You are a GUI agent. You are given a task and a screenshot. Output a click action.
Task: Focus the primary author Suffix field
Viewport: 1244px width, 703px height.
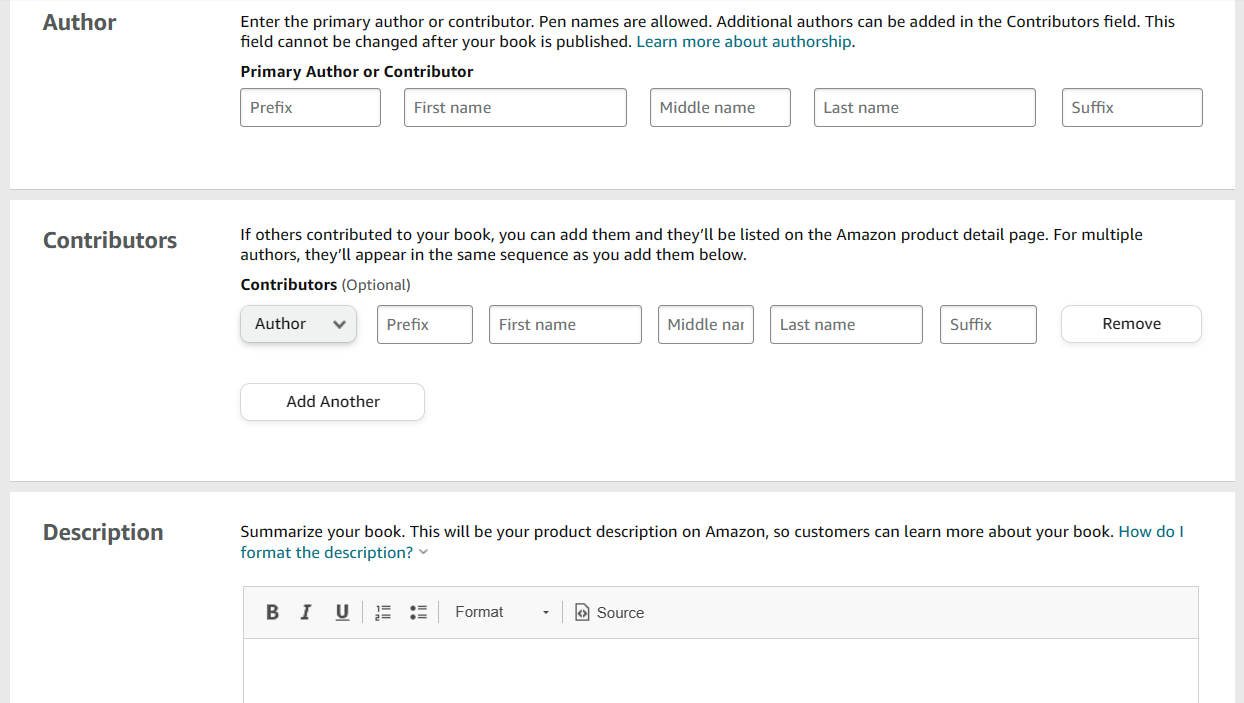(x=1132, y=108)
